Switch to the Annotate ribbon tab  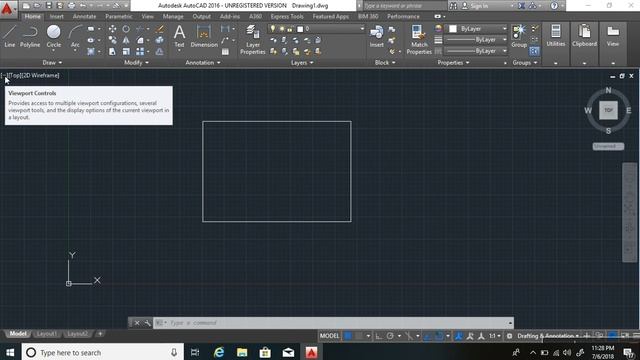coord(84,16)
